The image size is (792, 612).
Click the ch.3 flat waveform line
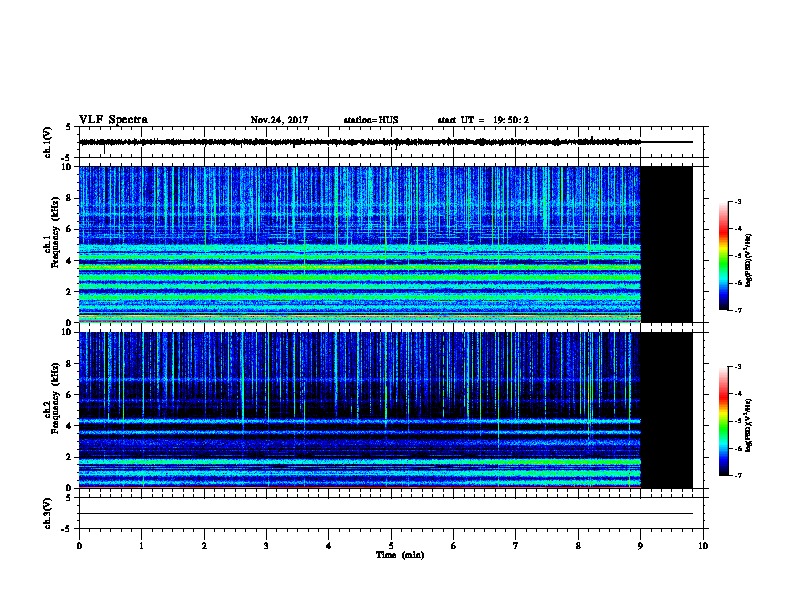[386, 514]
